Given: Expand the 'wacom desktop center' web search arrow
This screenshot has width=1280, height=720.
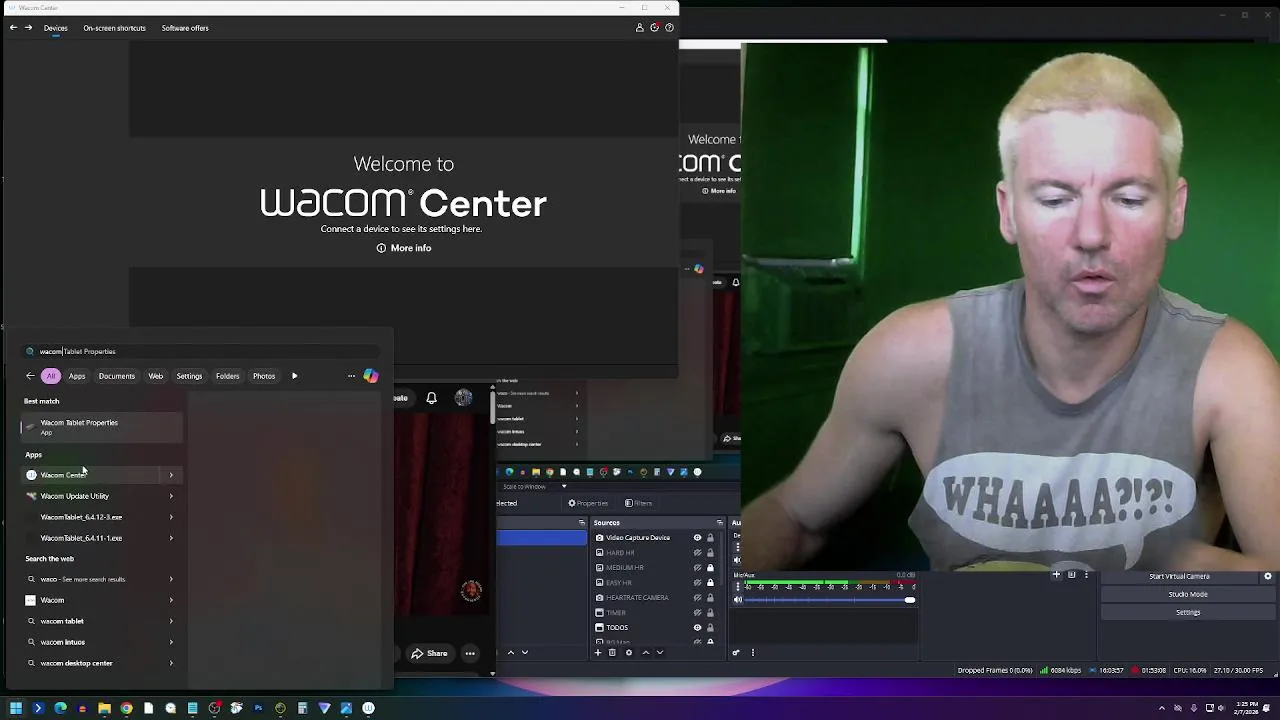Looking at the screenshot, I should click(171, 663).
